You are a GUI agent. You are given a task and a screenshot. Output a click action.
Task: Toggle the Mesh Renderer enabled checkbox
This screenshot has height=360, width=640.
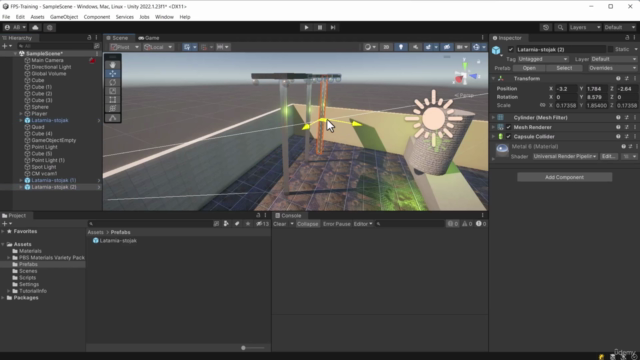[509, 127]
